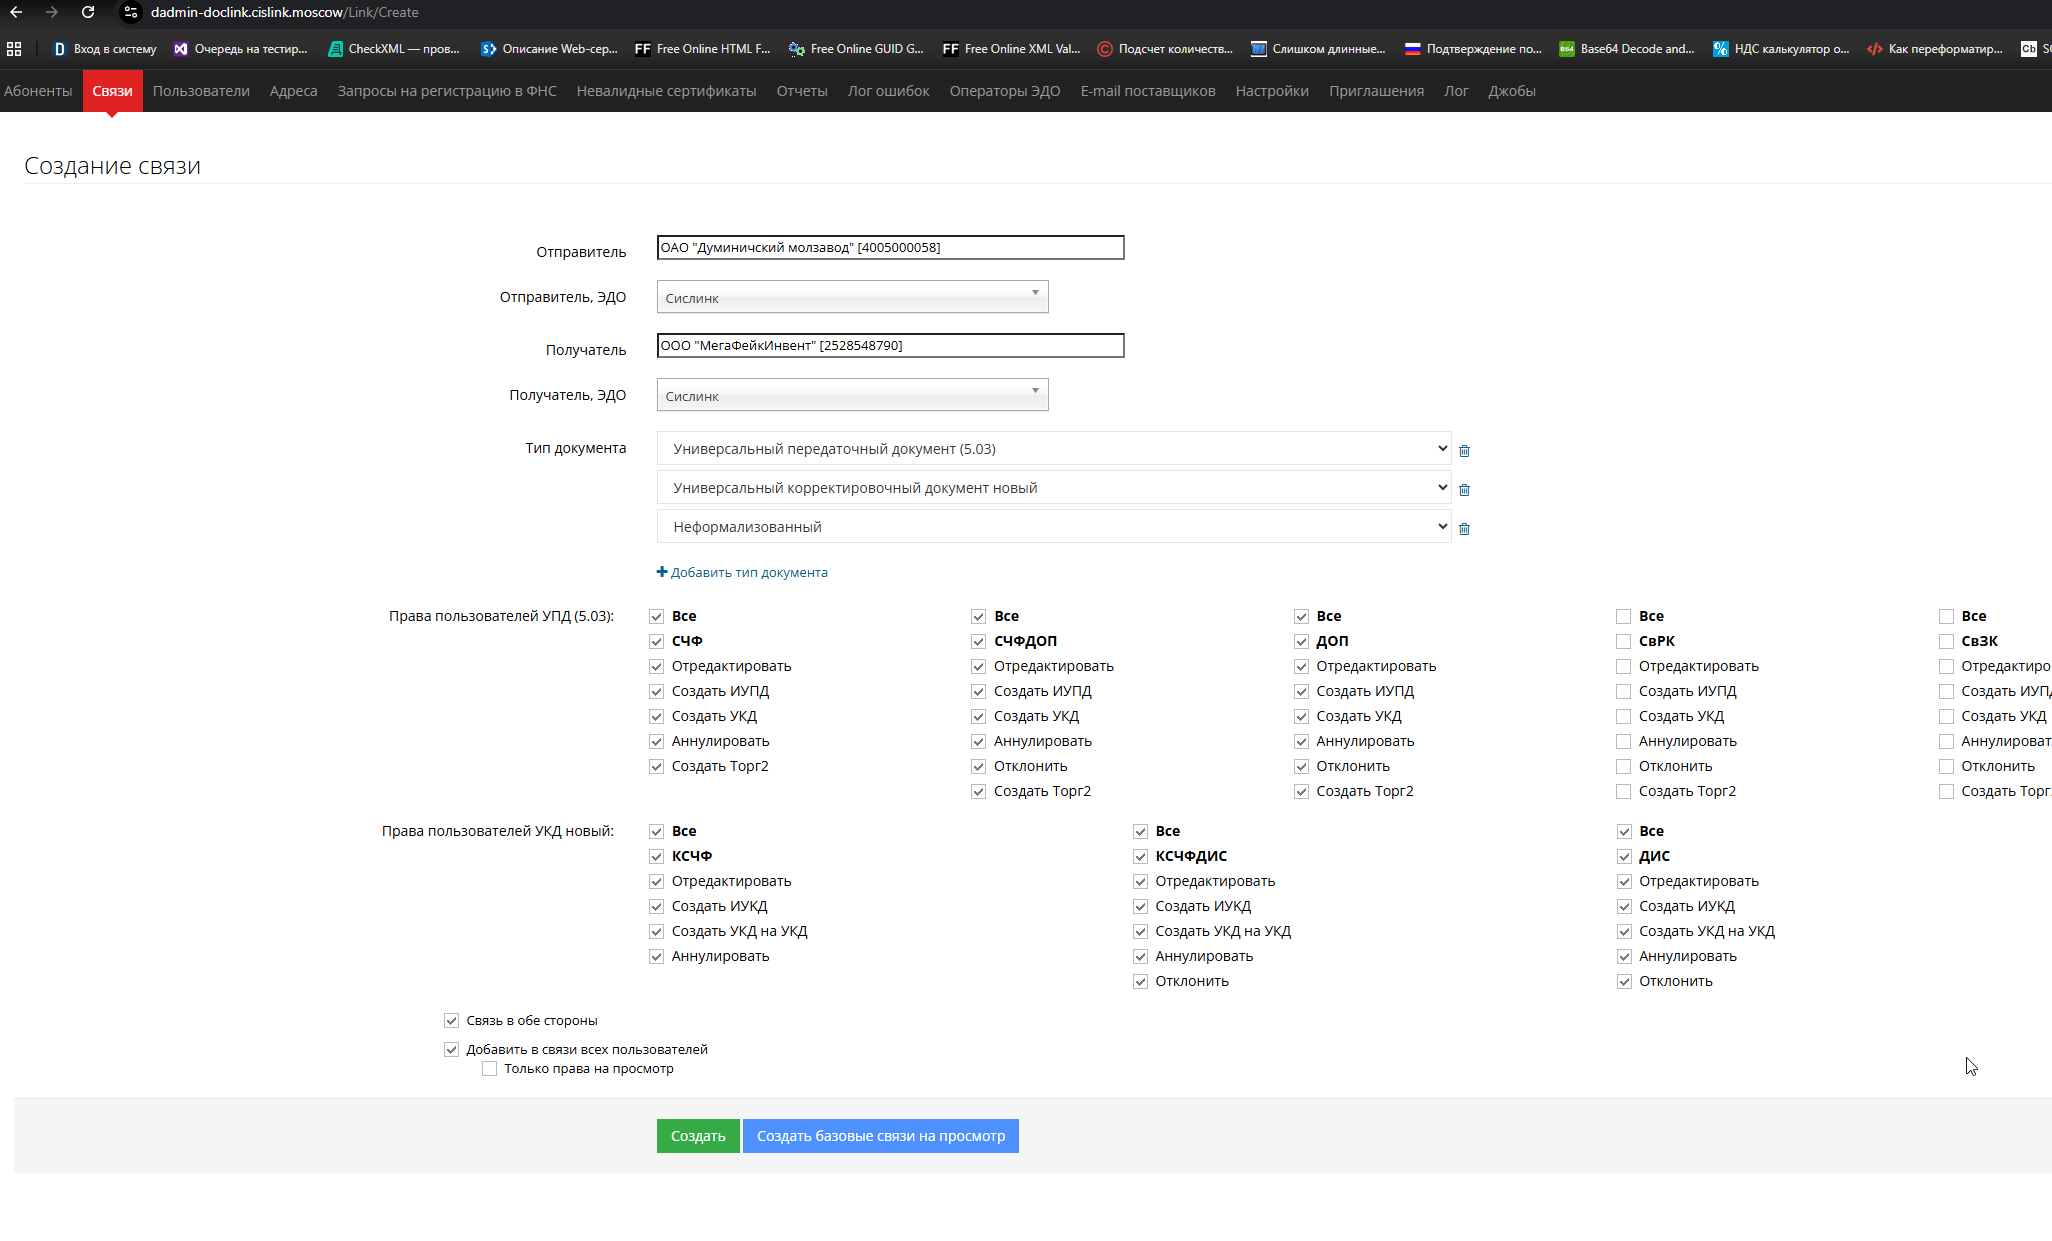Viewport: 2052px width, 1241px height.
Task: Click trash icon beside Неформализованный type
Action: point(1464,529)
